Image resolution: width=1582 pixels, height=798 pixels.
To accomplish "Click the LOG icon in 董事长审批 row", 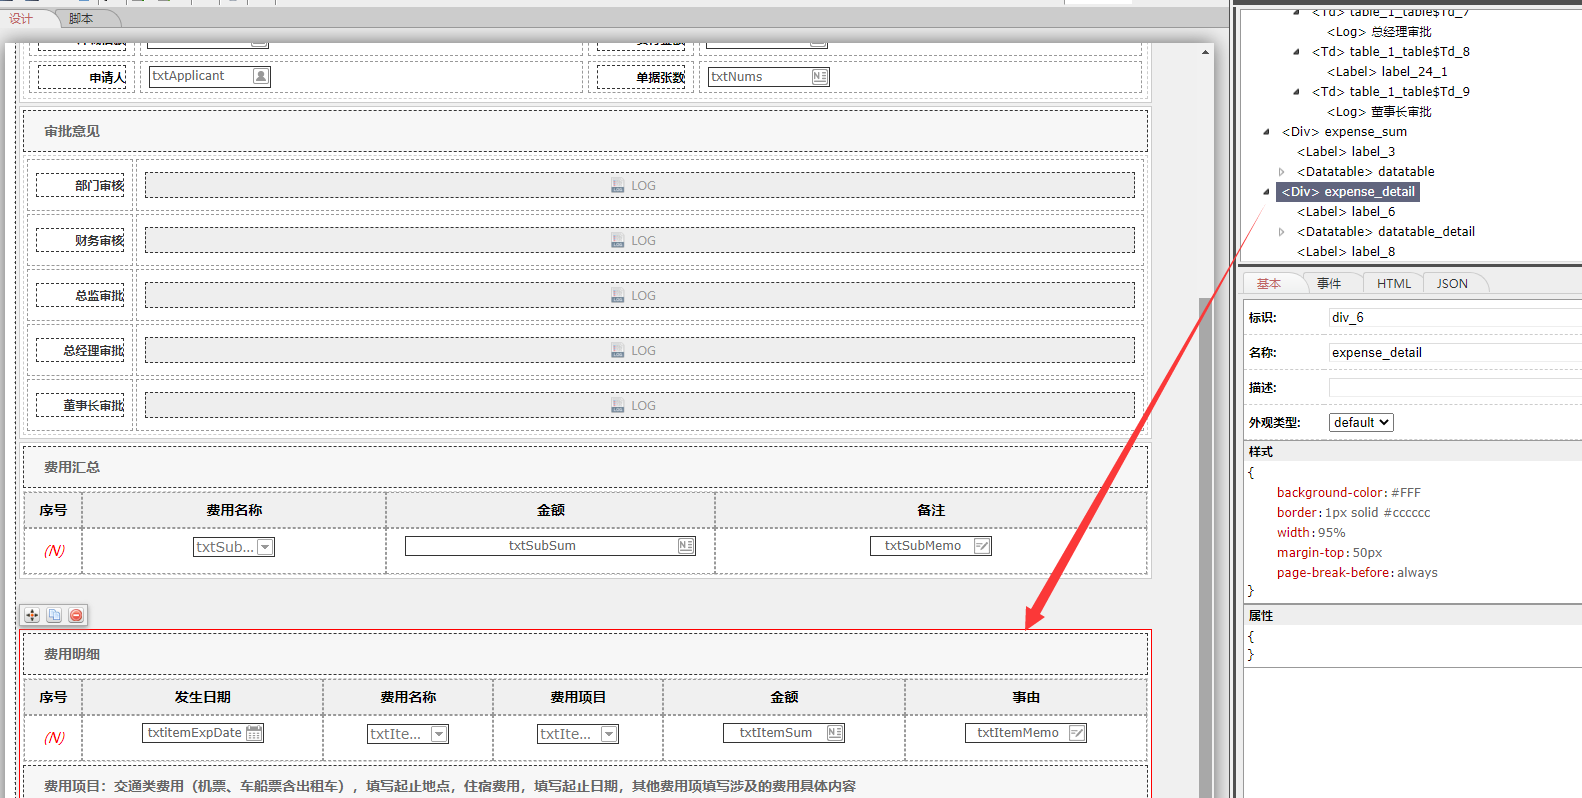I will 618,406.
